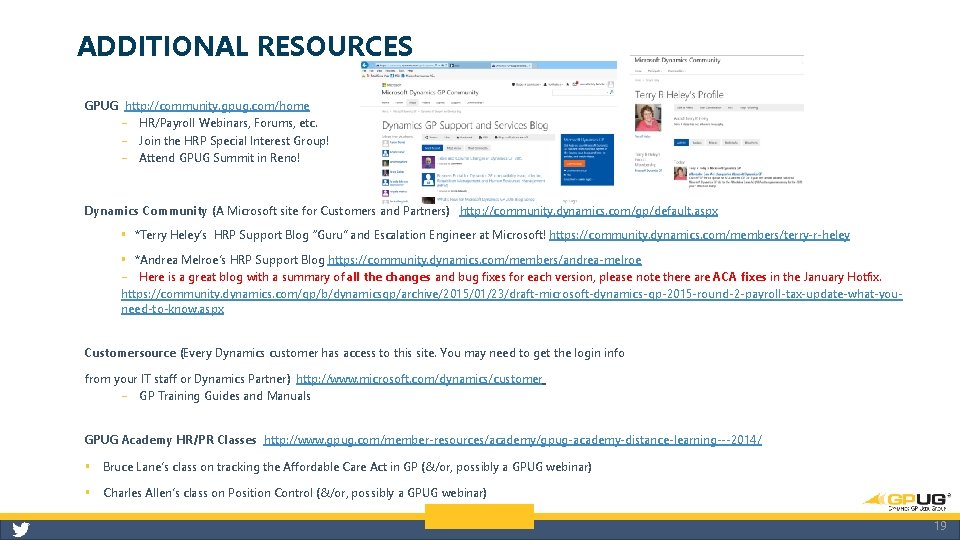Click the 'Dynamics Community' heading text
Image resolution: width=960 pixels, height=540 pixels.
(x=146, y=211)
